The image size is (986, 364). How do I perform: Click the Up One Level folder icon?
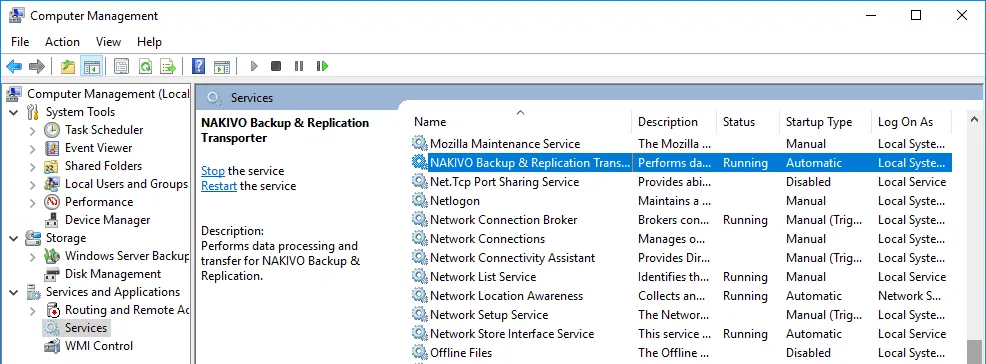(x=67, y=66)
